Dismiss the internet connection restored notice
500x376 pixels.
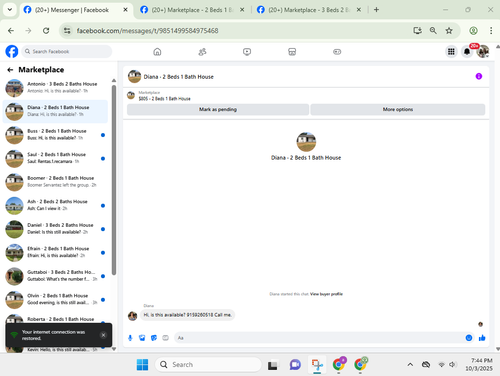point(103,335)
